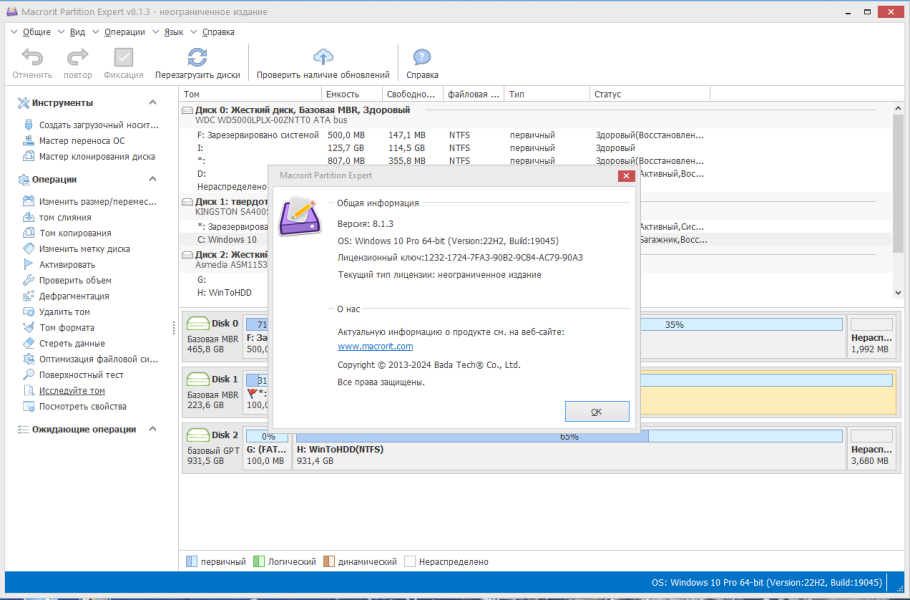Click the Disk 0 drive icon in disk map
The height and width of the screenshot is (600, 910).
(x=198, y=323)
